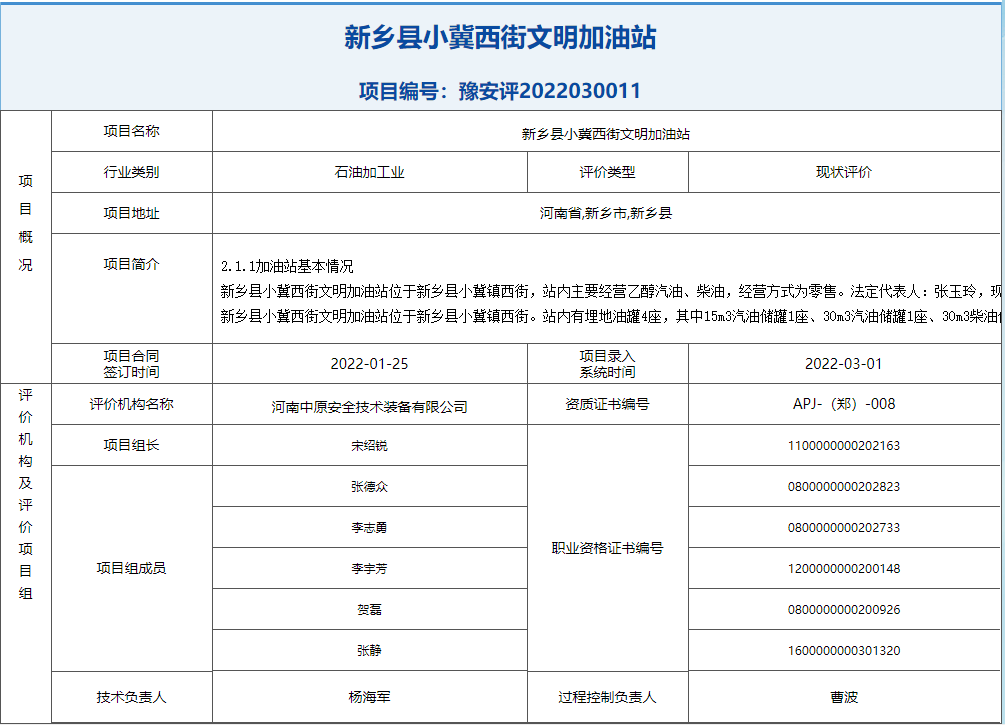
Task: Select the 项目地址 label cell
Action: click(131, 213)
